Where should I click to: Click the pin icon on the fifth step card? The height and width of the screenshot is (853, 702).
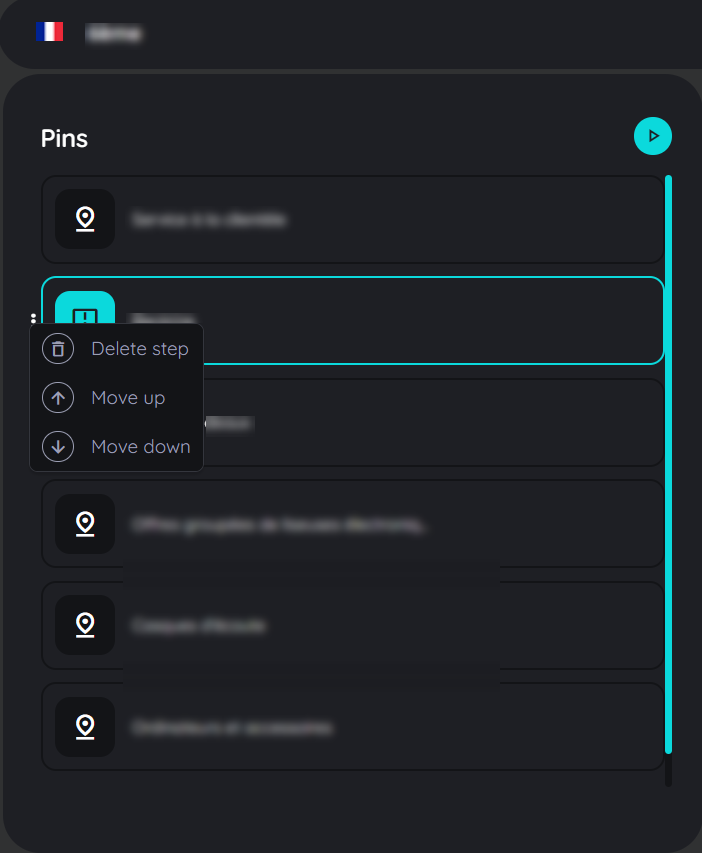pyautogui.click(x=85, y=625)
